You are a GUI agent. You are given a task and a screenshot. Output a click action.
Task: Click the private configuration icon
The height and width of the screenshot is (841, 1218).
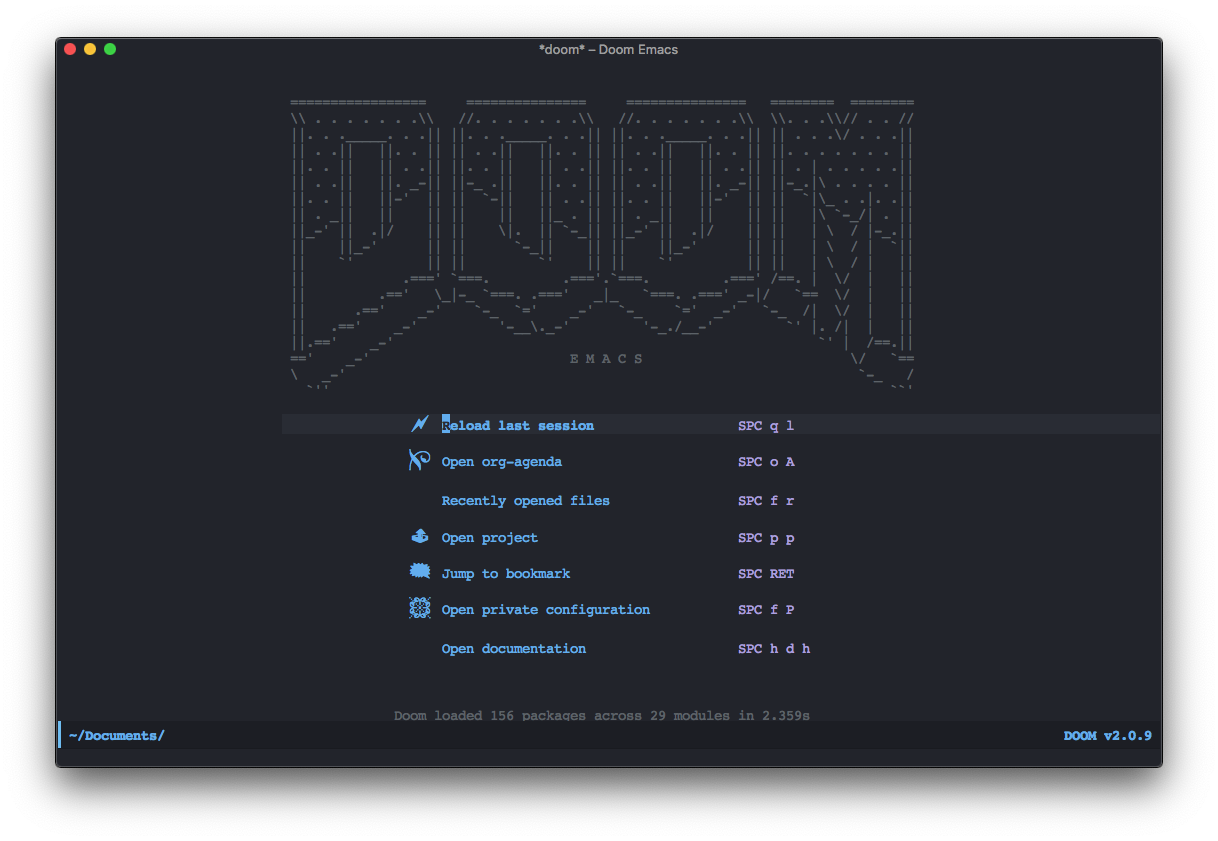click(x=420, y=608)
